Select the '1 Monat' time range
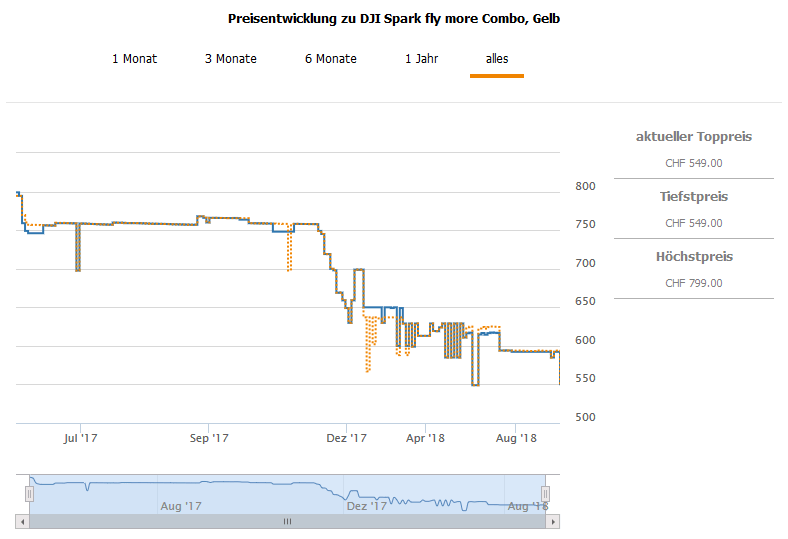The width and height of the screenshot is (788, 539). [x=134, y=59]
